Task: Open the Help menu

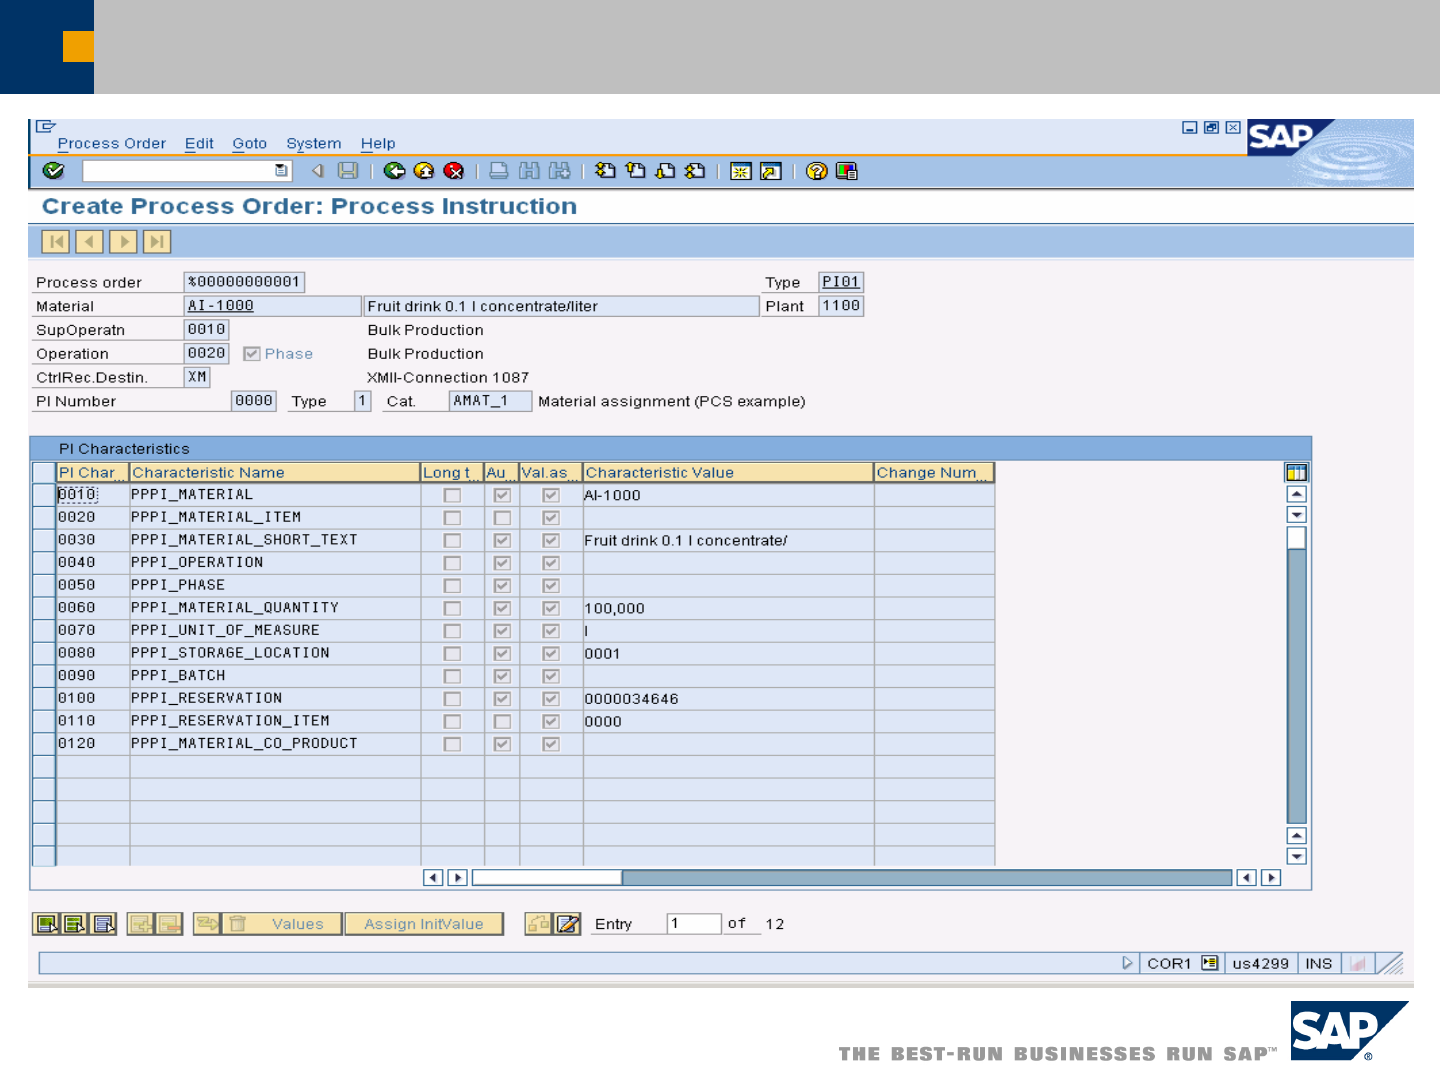Action: (378, 144)
